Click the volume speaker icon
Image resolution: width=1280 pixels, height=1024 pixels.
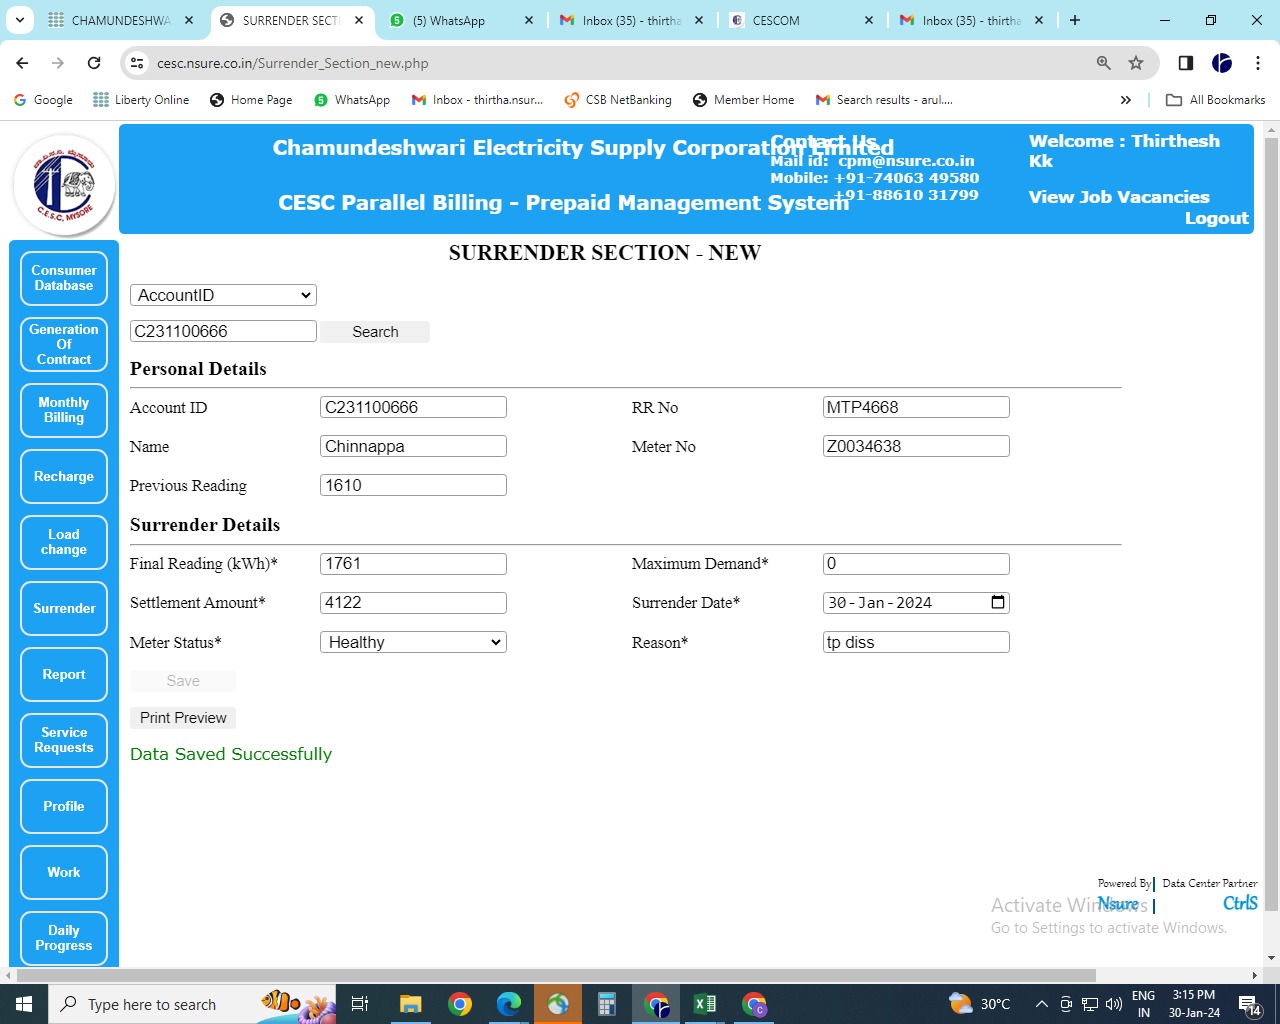1114,1004
